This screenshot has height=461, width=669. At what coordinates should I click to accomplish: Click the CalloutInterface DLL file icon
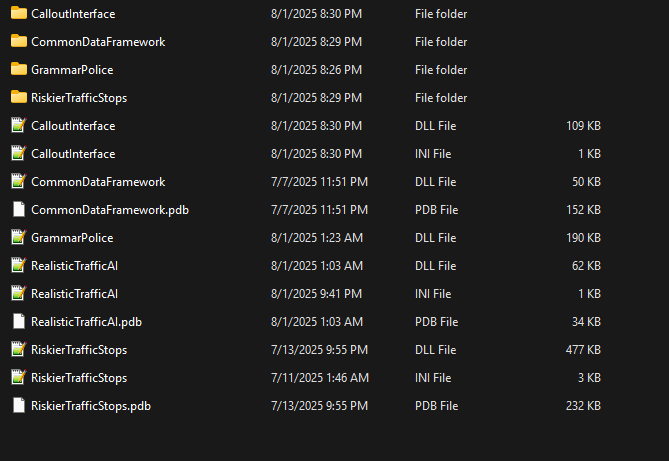click(x=18, y=126)
